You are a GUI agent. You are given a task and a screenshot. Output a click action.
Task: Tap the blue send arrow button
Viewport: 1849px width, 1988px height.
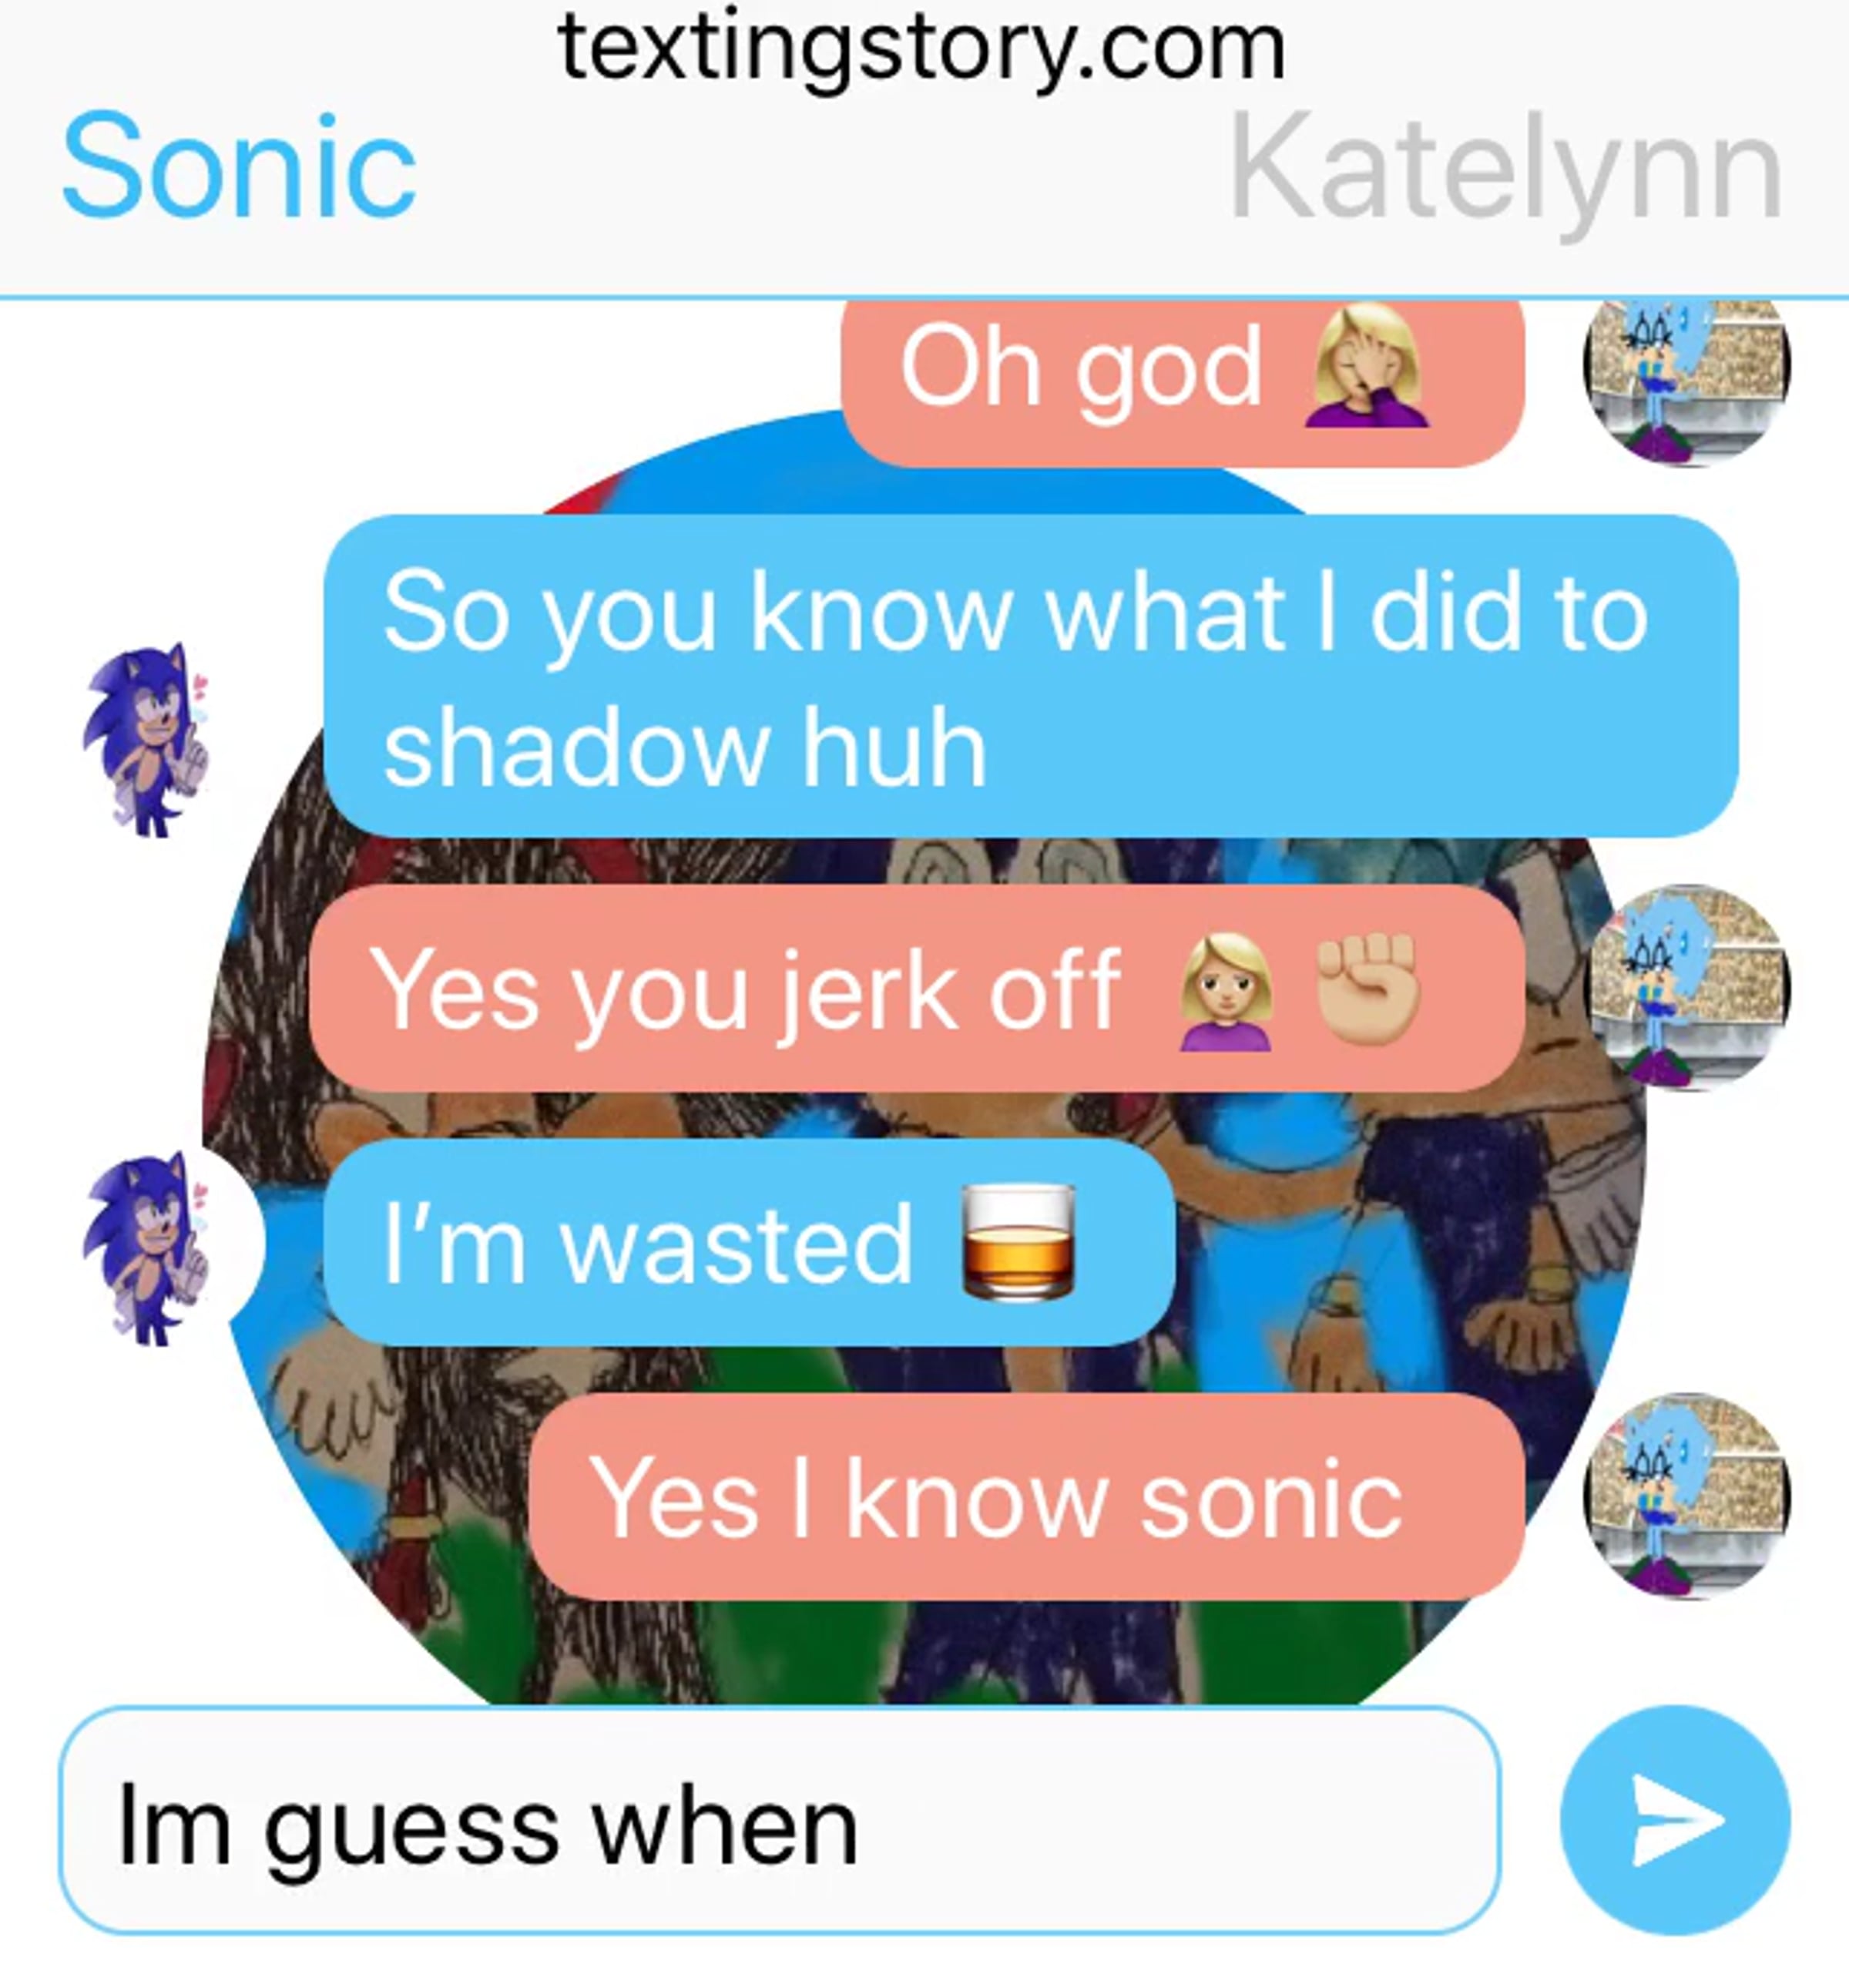point(1675,1819)
